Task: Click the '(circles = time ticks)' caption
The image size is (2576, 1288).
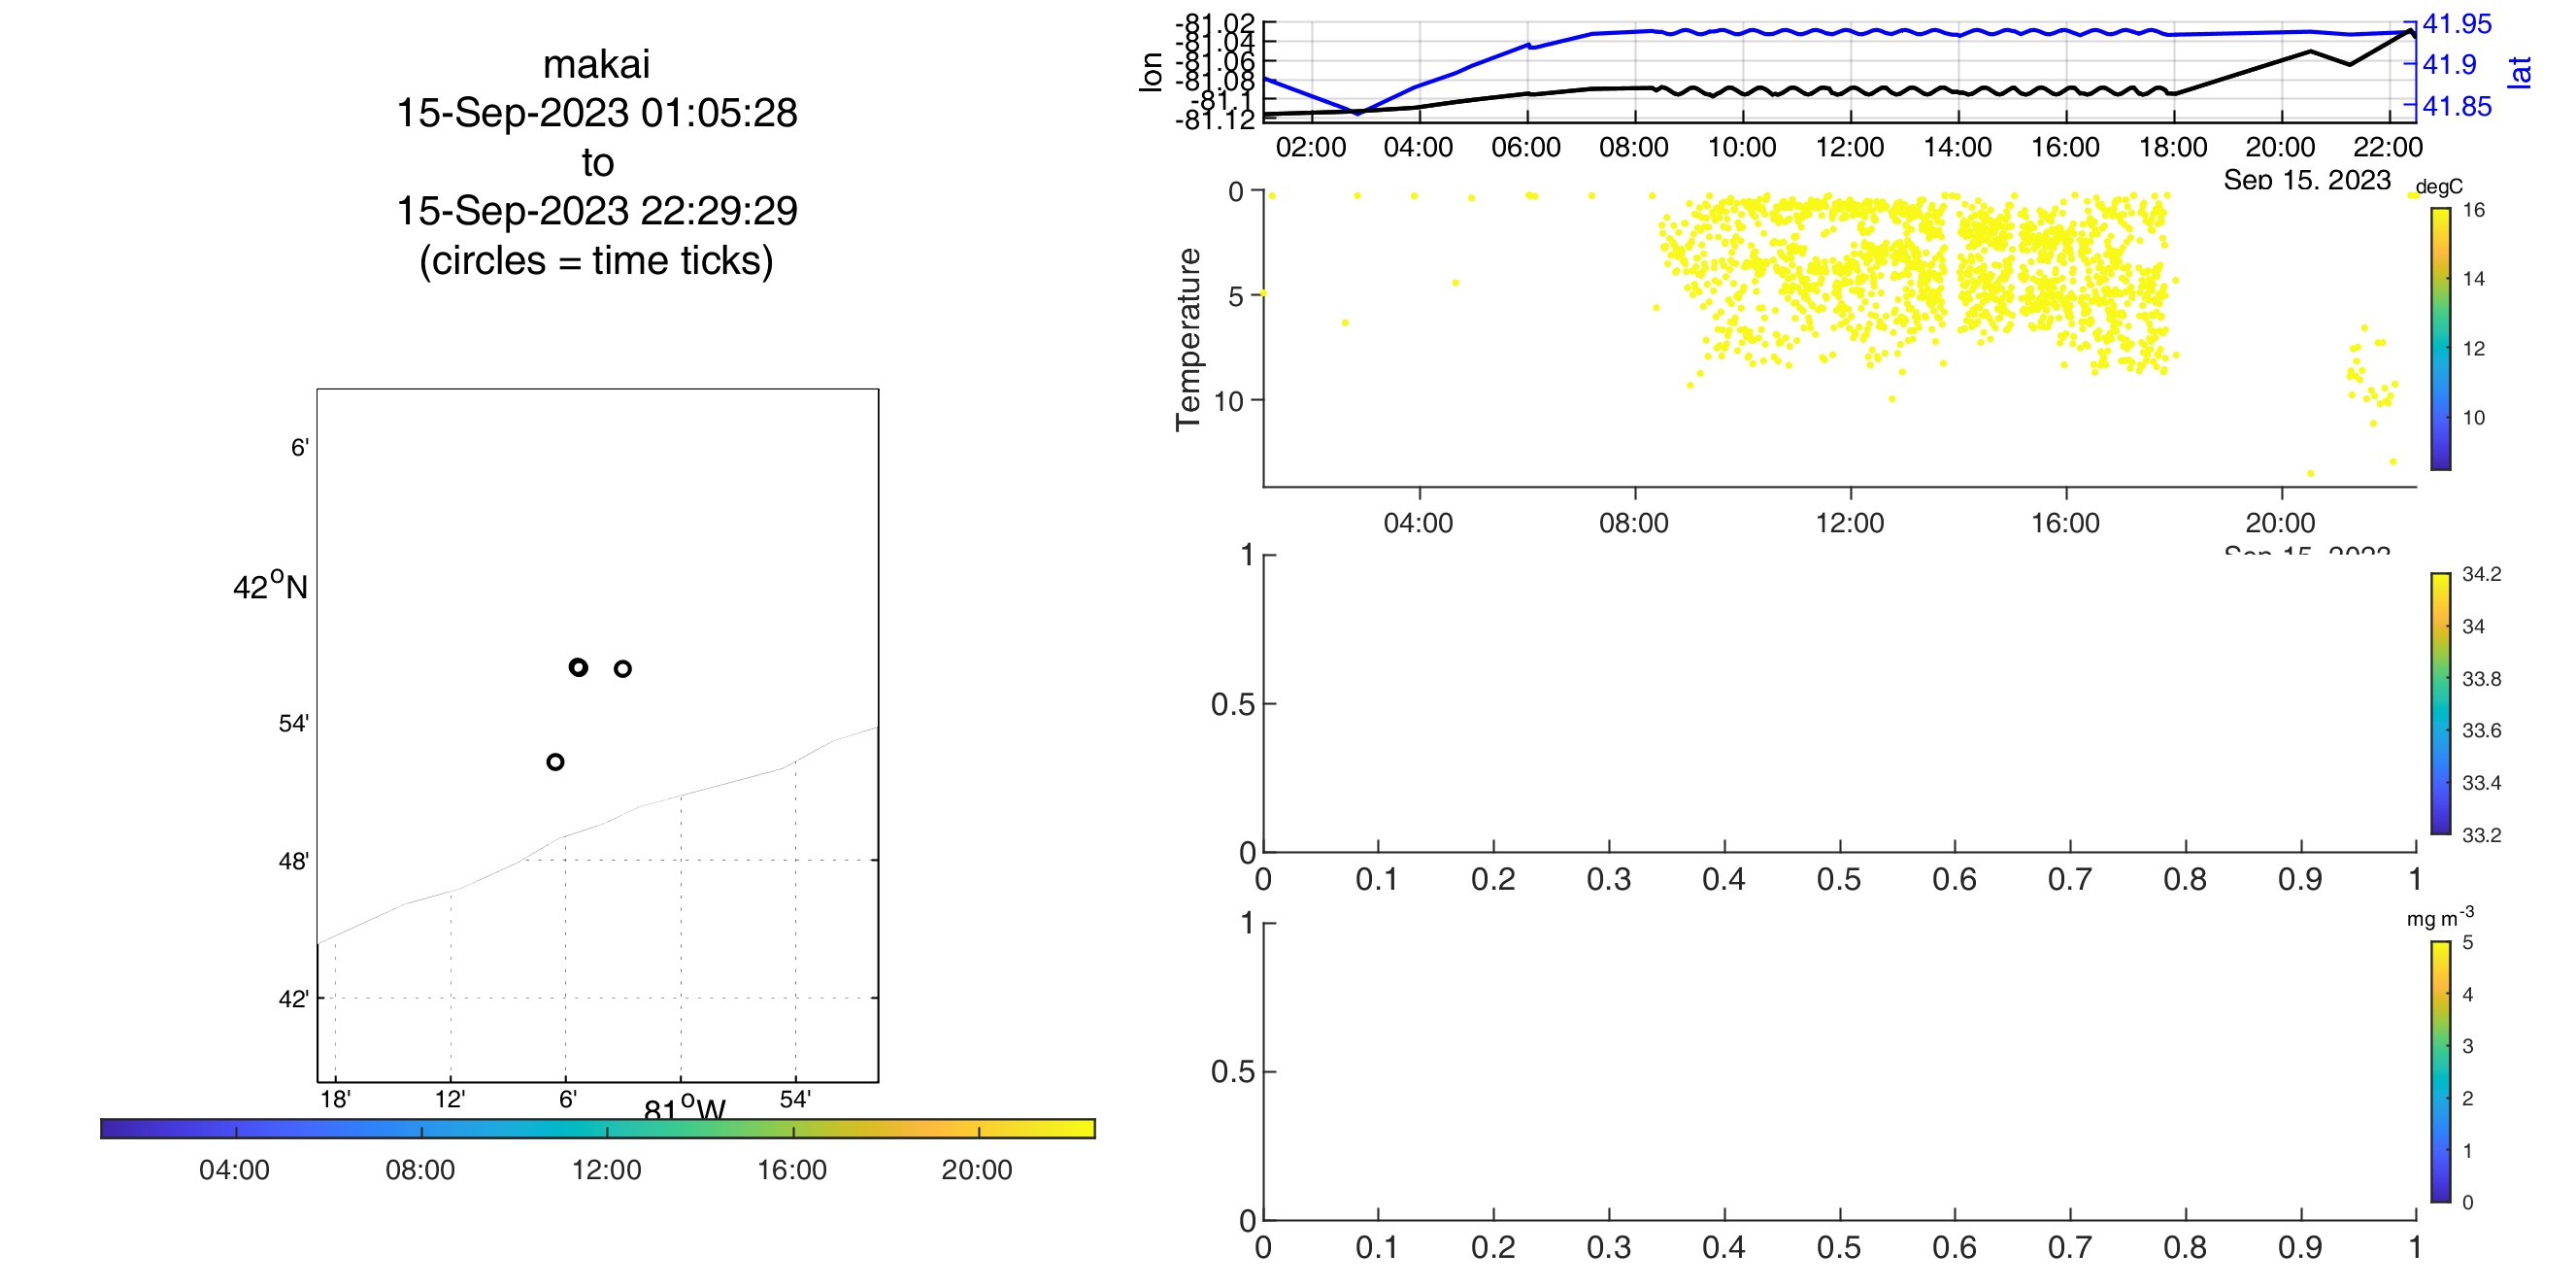Action: coord(596,261)
